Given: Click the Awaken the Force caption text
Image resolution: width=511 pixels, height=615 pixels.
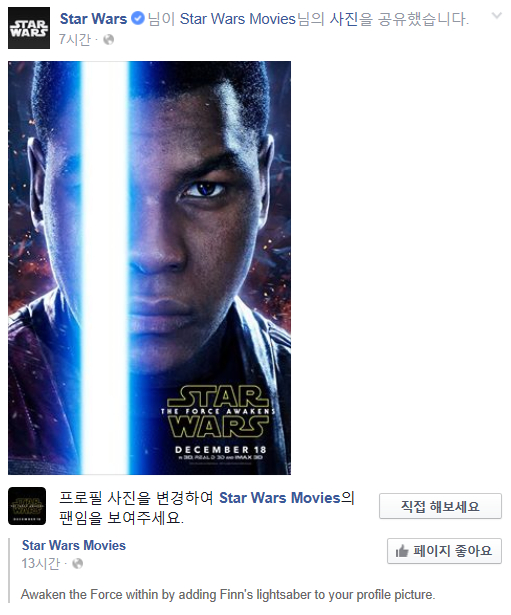Looking at the screenshot, I should (228, 595).
